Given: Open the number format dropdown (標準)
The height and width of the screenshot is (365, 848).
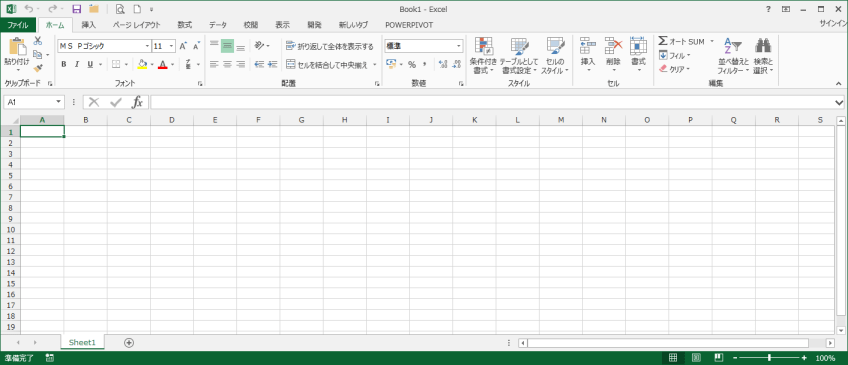Looking at the screenshot, I should click(x=459, y=47).
